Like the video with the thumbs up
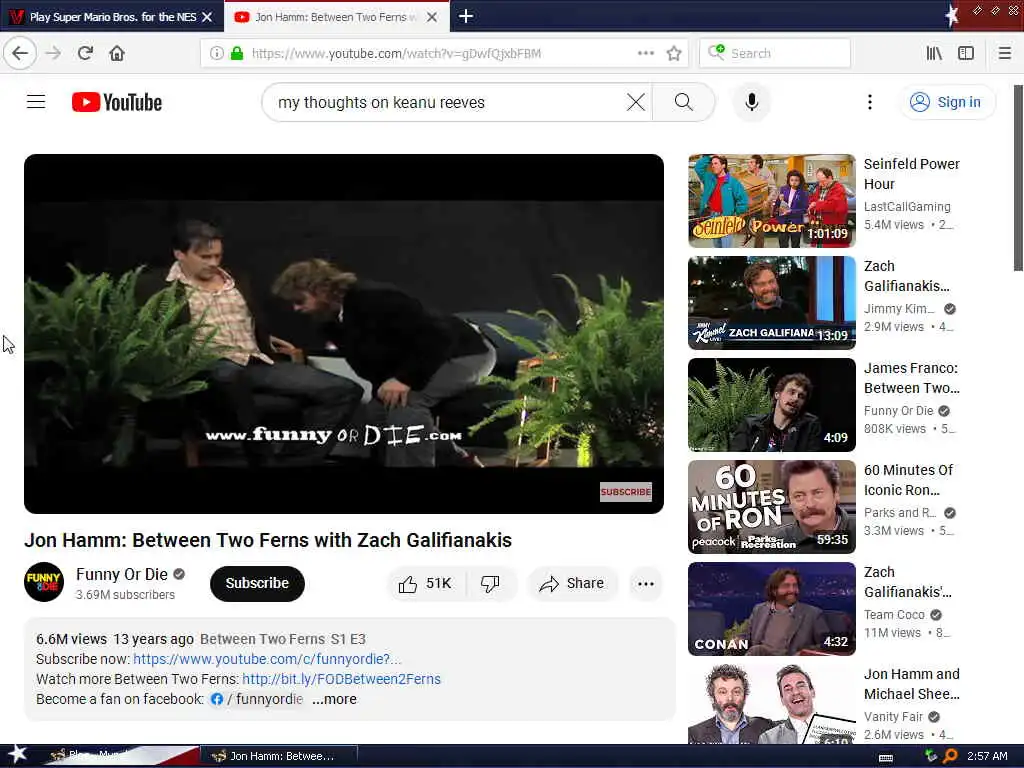The height and width of the screenshot is (768, 1024). (426, 583)
